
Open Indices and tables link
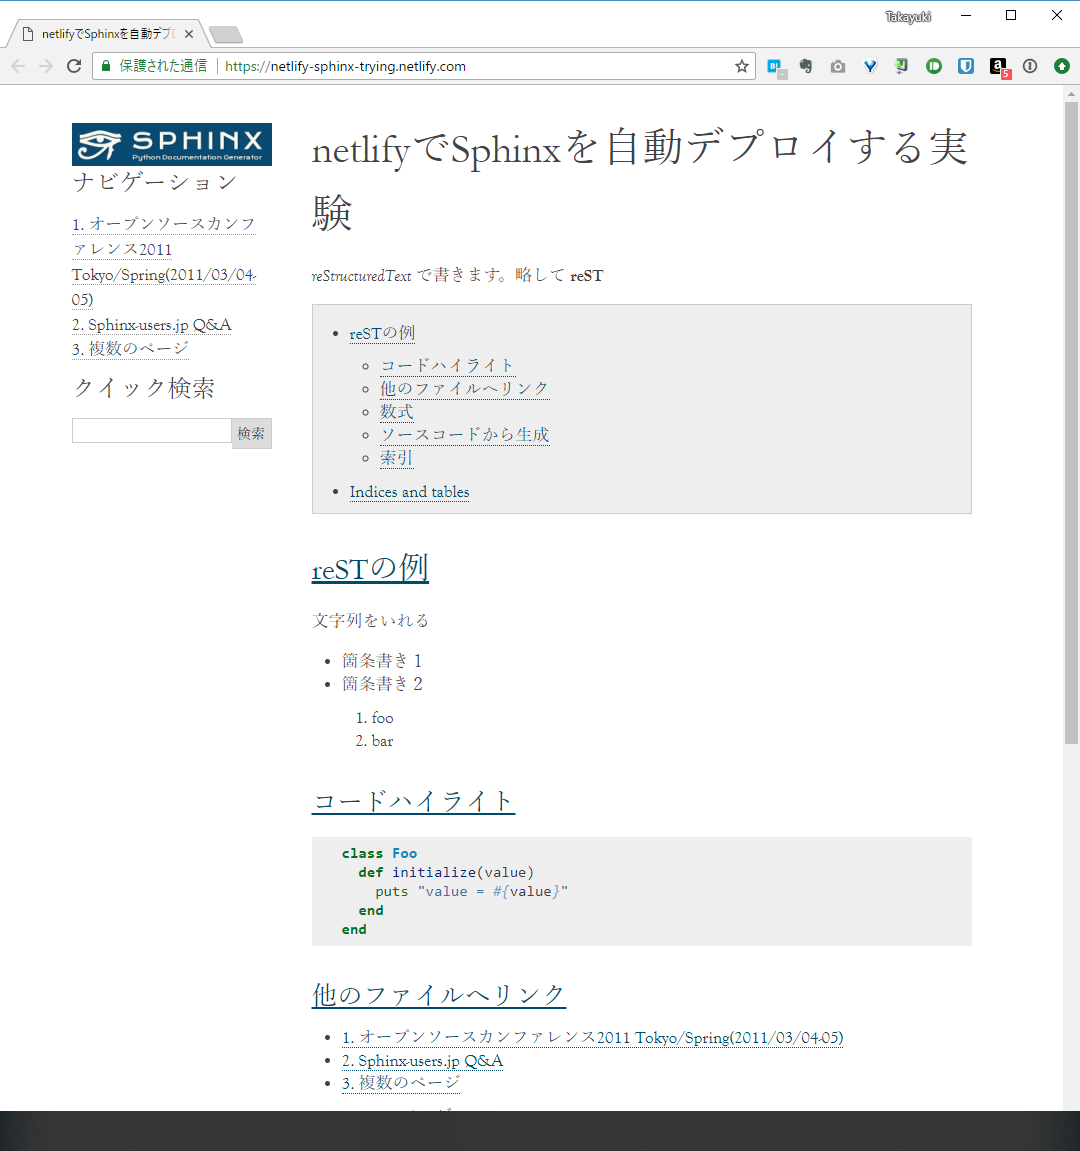click(x=409, y=492)
